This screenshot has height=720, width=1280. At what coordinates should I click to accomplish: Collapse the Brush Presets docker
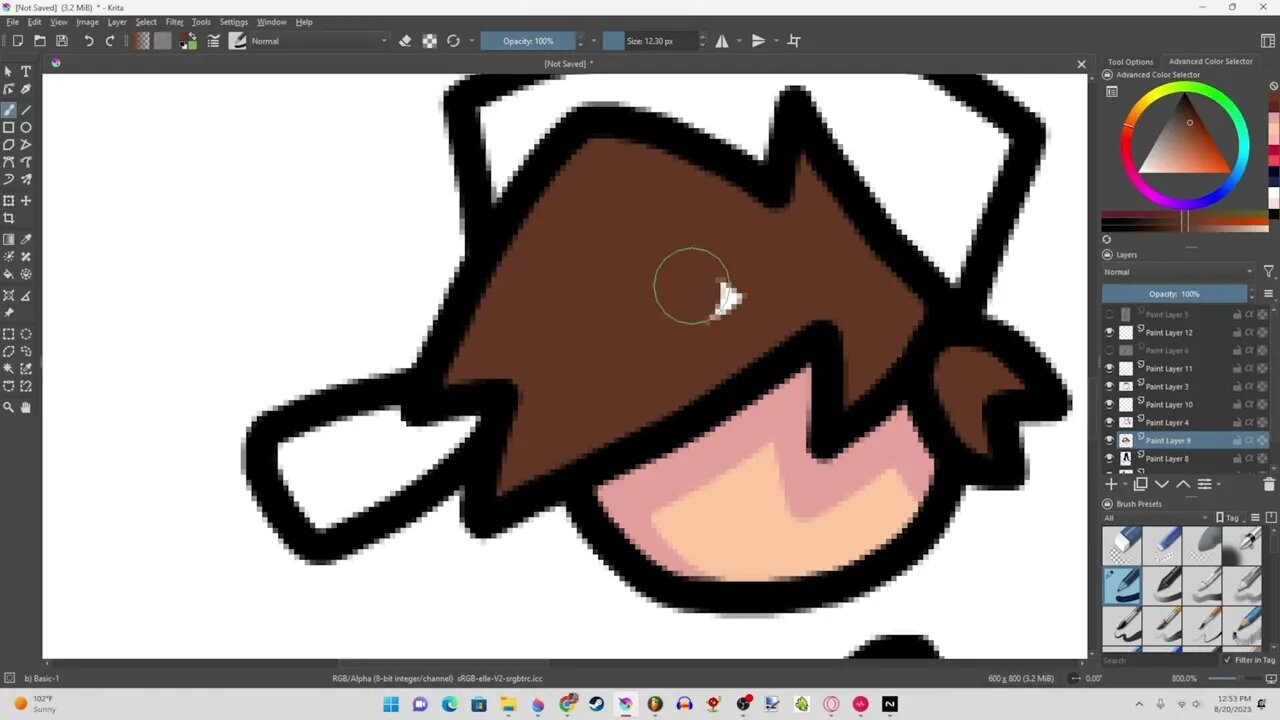[x=1107, y=504]
